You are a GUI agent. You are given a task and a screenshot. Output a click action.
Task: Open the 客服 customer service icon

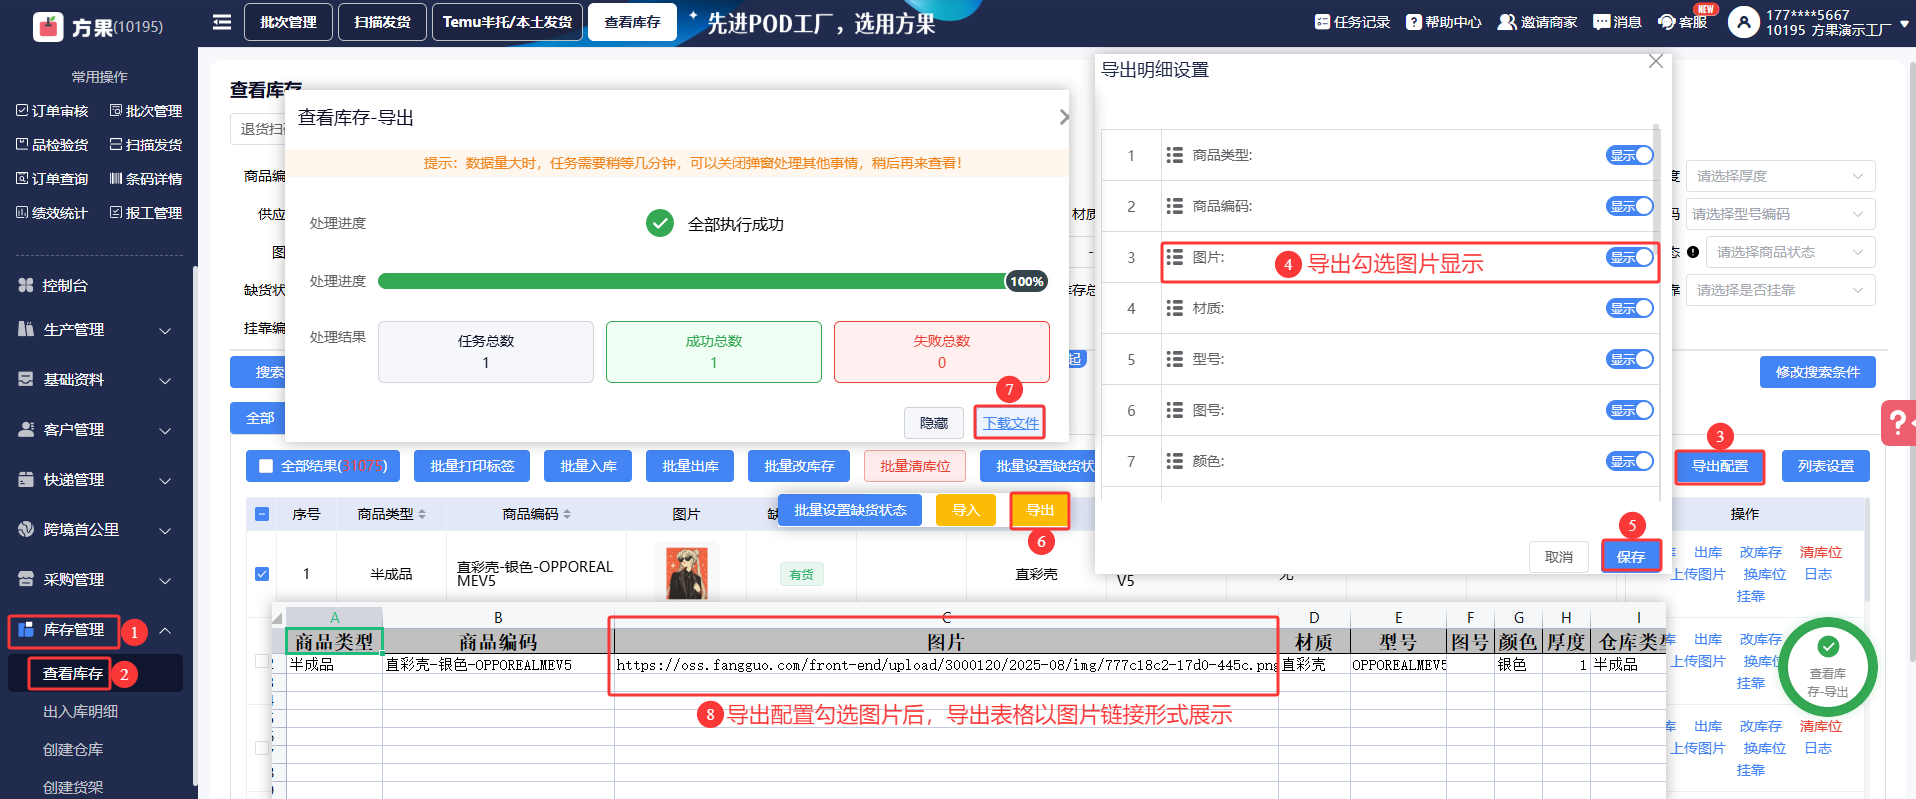click(x=1667, y=22)
